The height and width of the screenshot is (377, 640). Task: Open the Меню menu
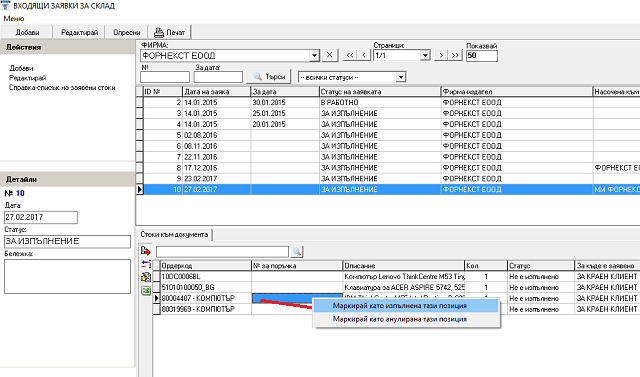pos(14,18)
